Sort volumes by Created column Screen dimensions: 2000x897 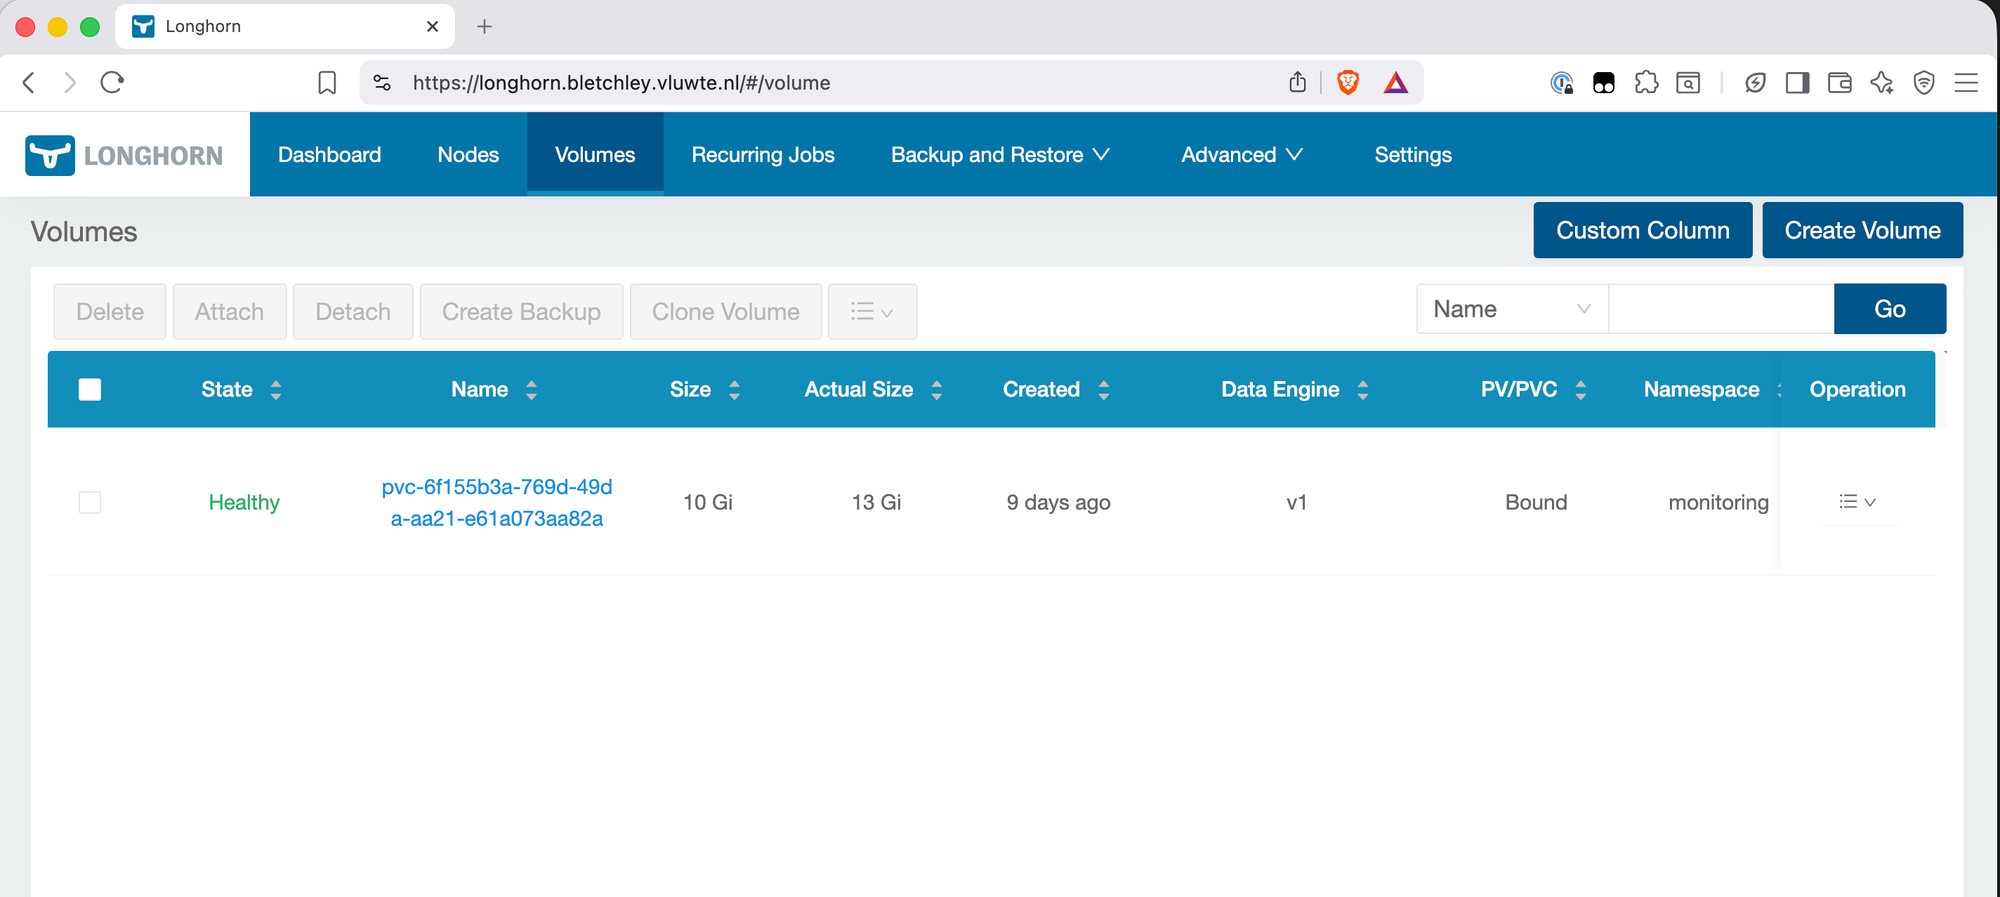(x=1104, y=390)
